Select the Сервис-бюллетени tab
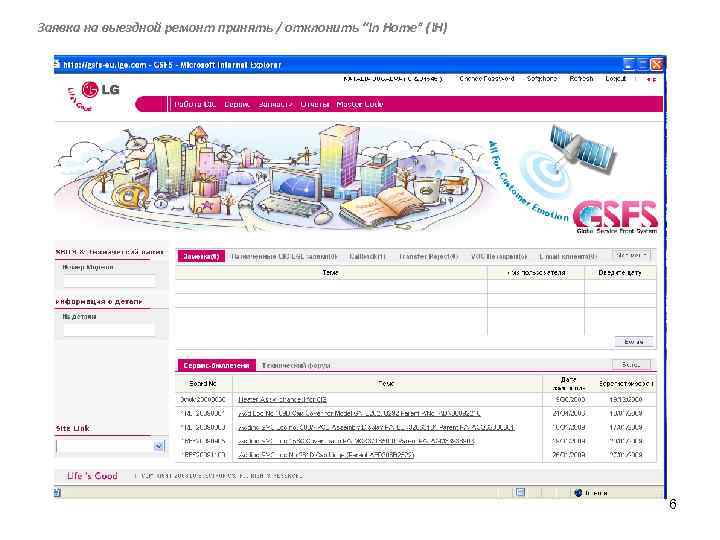Image resolution: width=720 pixels, height=540 pixels. coord(216,366)
